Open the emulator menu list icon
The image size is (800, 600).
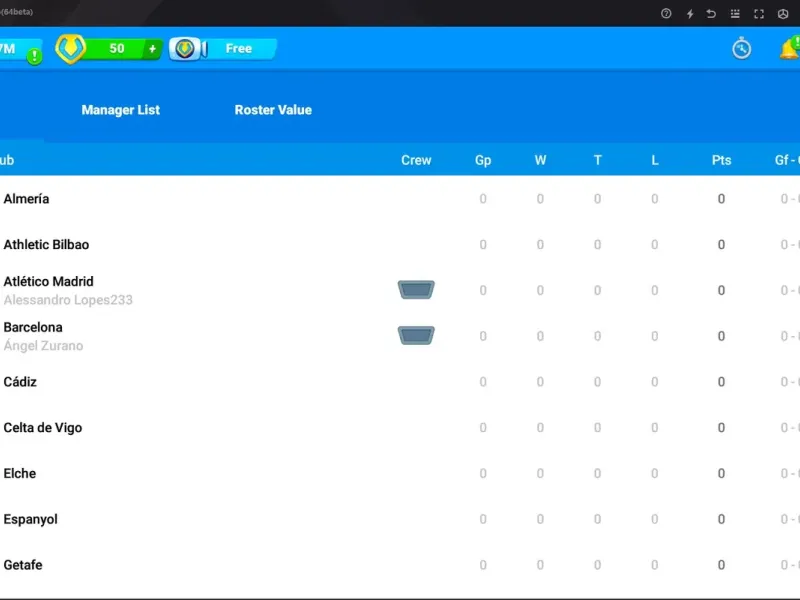click(x=735, y=14)
